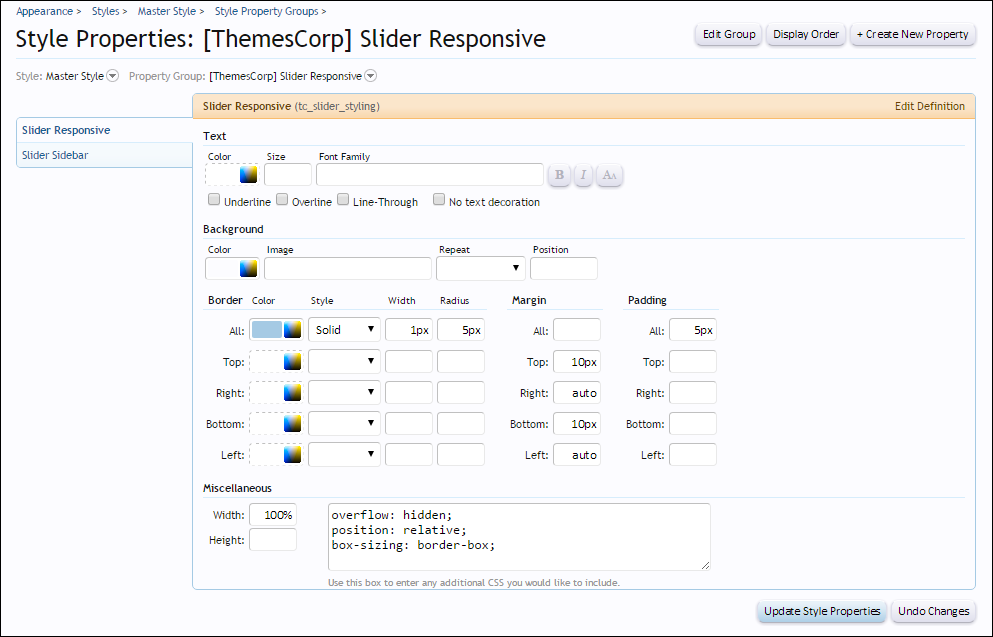Check No text decoration
The image size is (993, 637).
pyautogui.click(x=439, y=200)
